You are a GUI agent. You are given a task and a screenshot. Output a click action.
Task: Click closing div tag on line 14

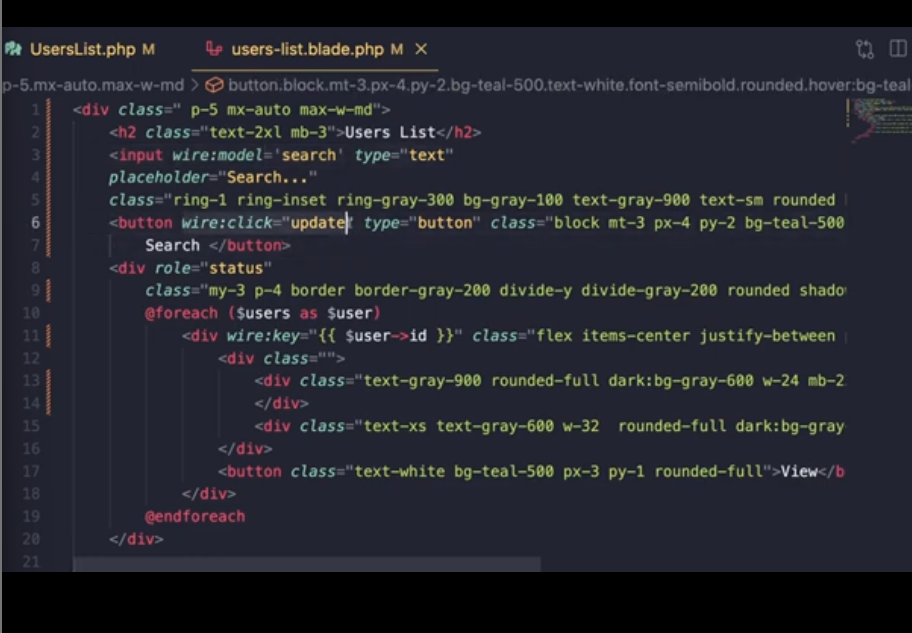[282, 404]
